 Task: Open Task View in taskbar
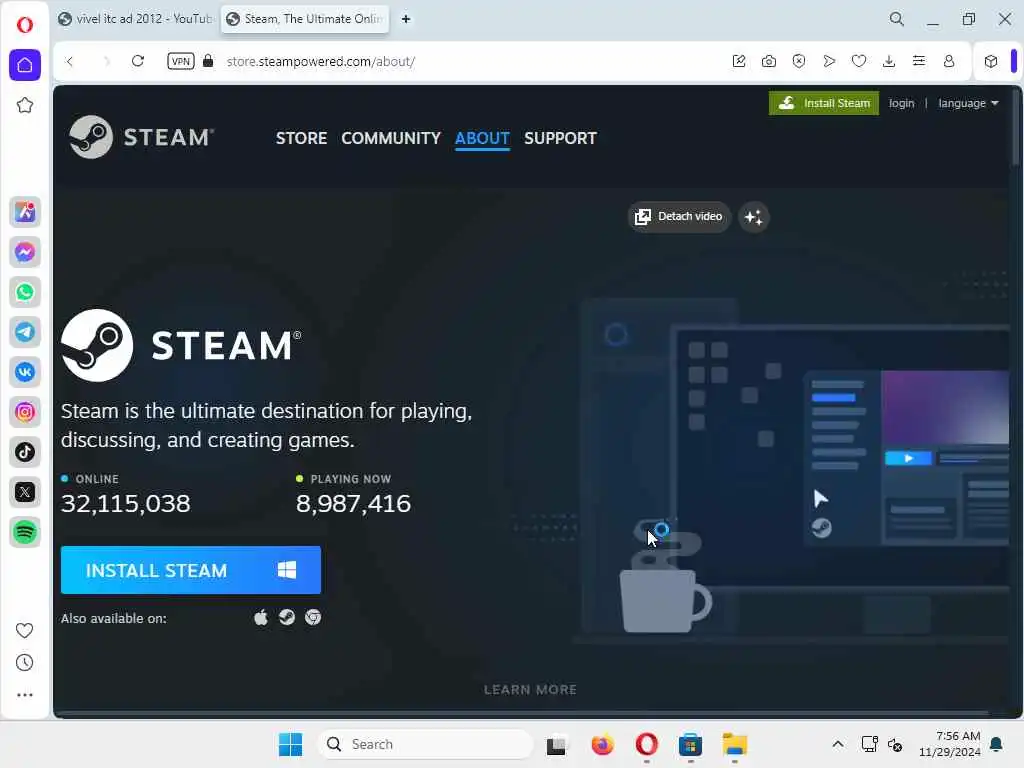[556, 744]
